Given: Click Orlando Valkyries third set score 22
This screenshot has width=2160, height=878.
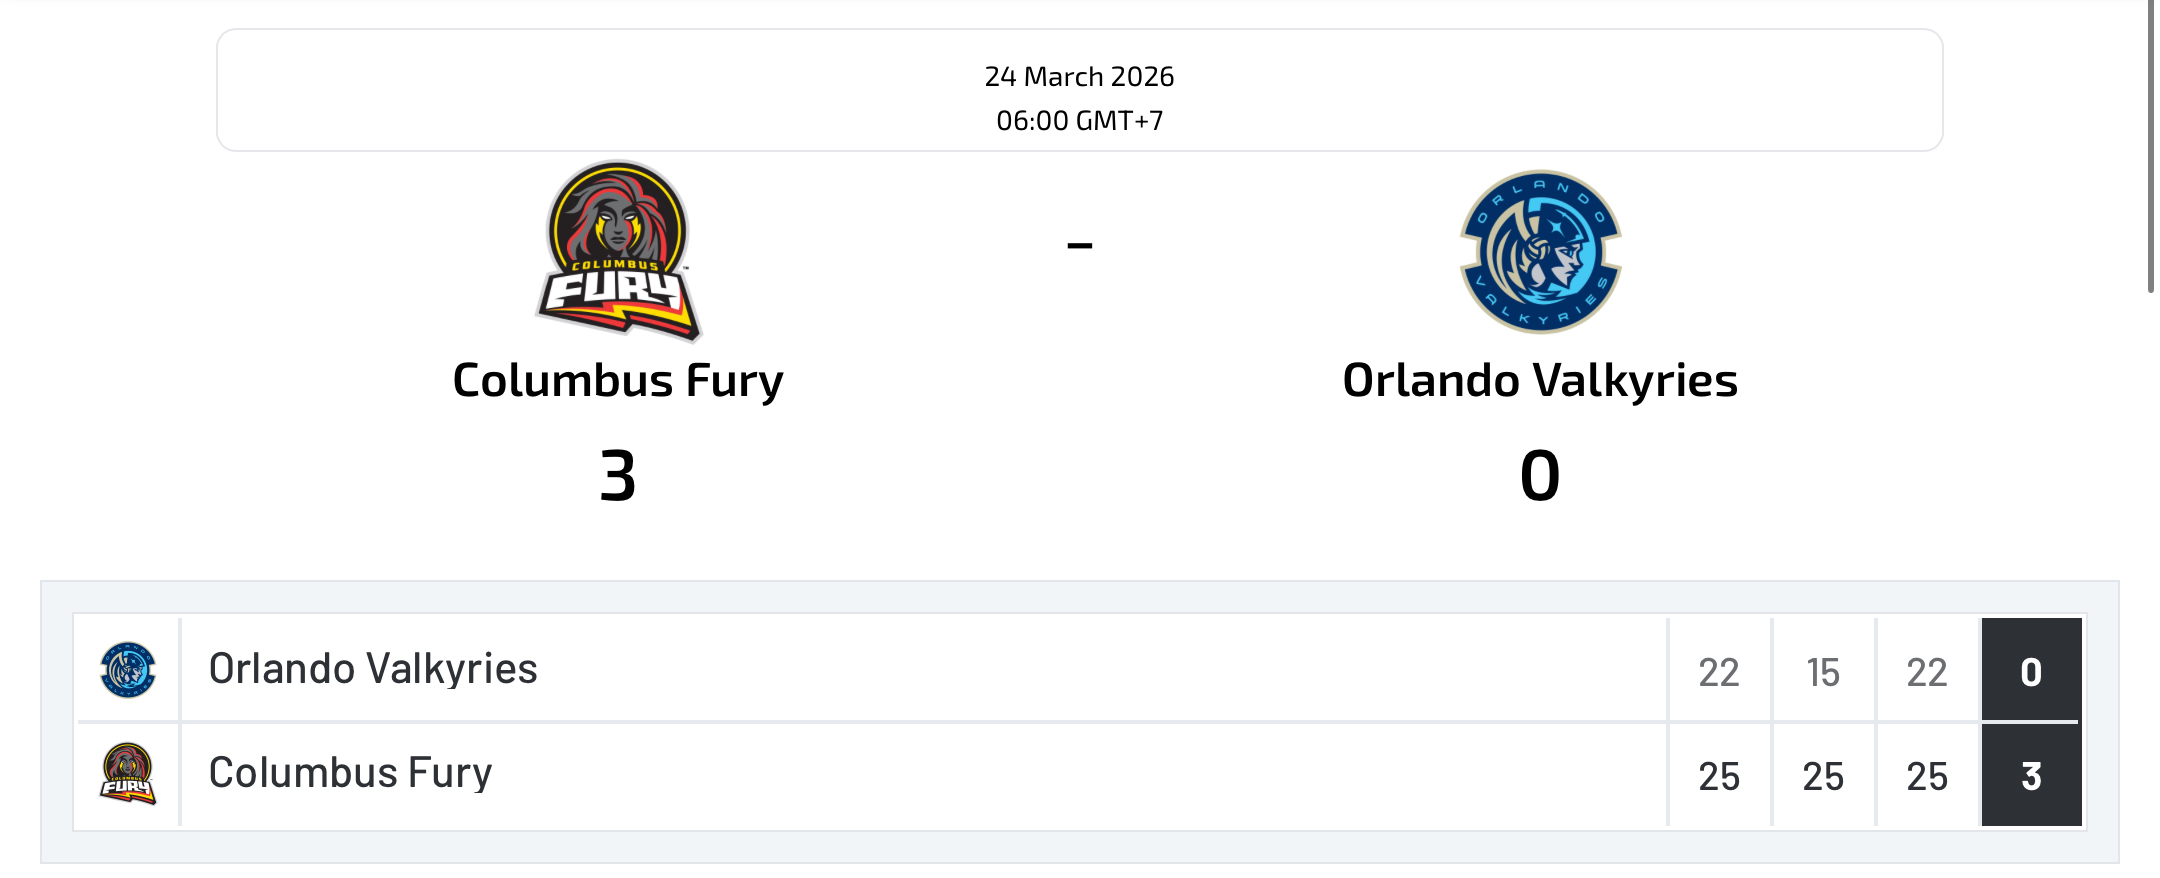Looking at the screenshot, I should click(x=1927, y=672).
